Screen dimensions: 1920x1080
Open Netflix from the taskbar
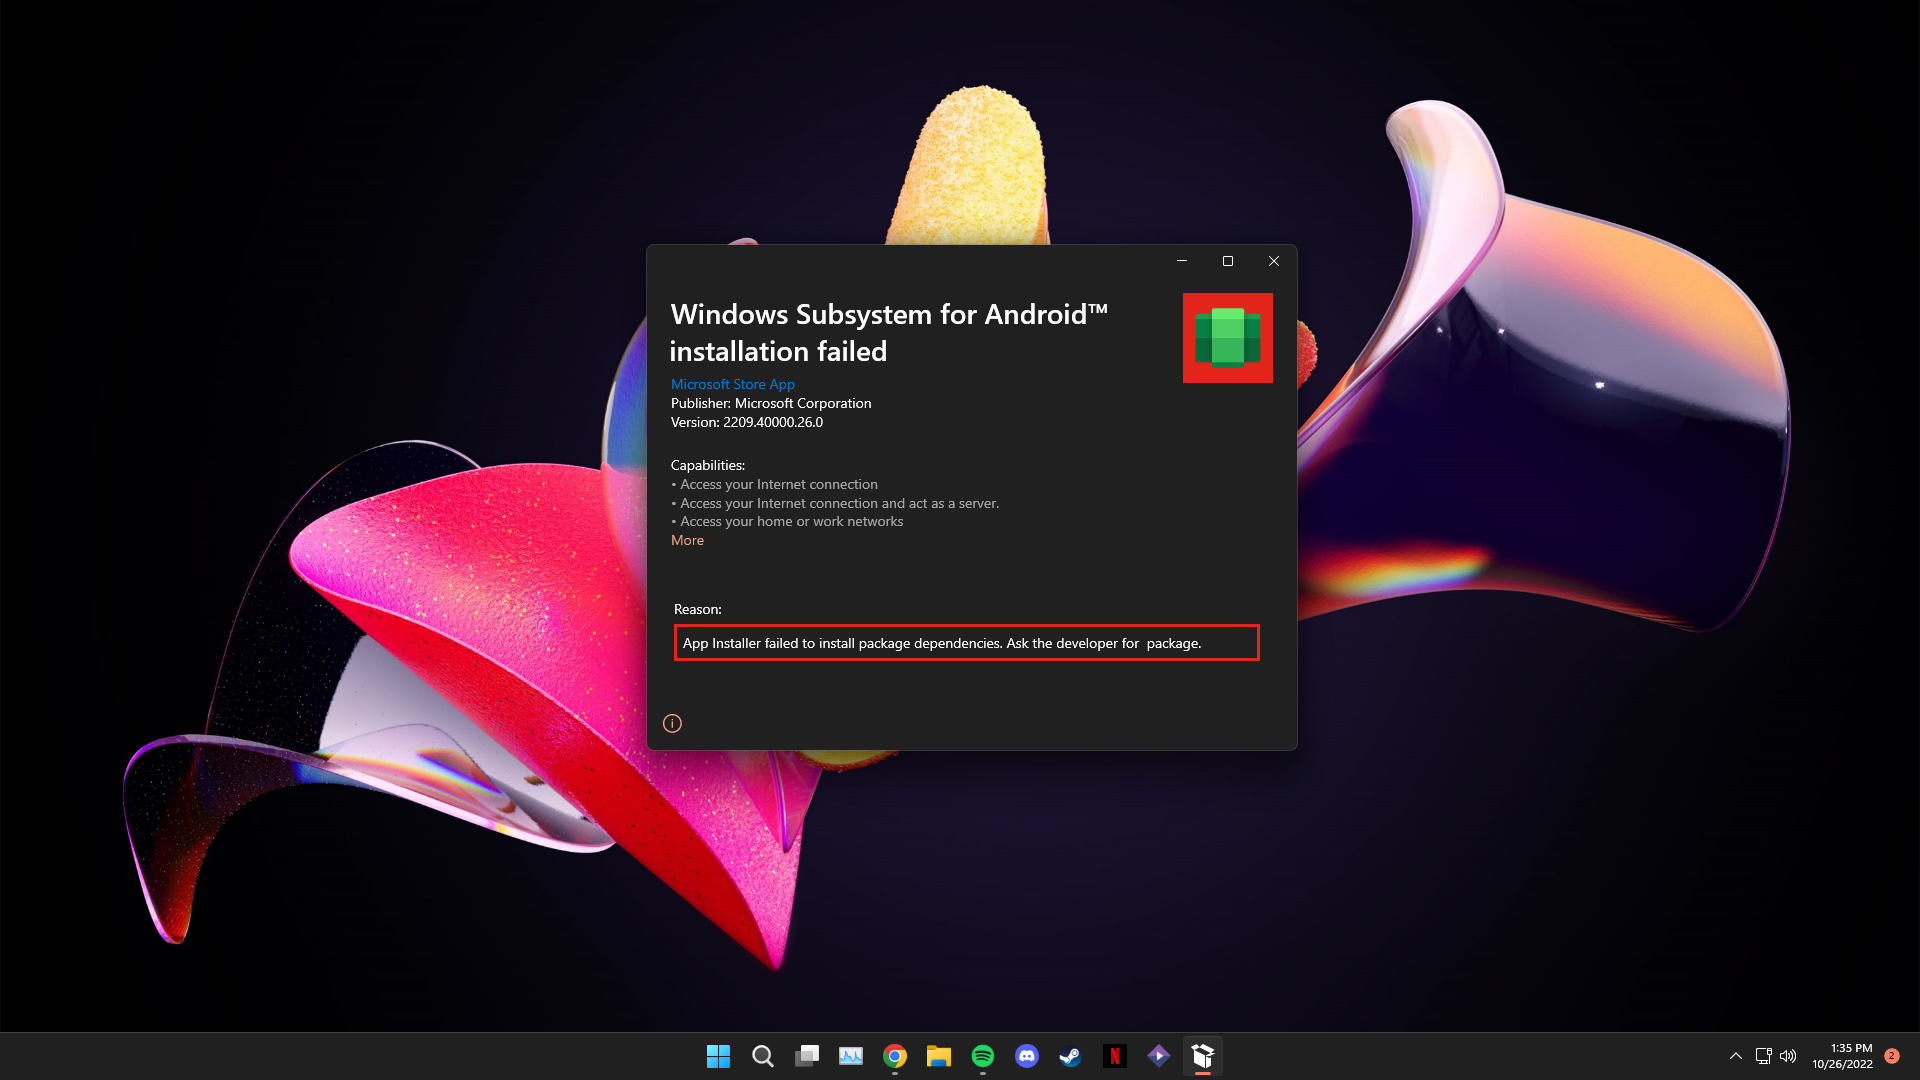(1114, 1056)
